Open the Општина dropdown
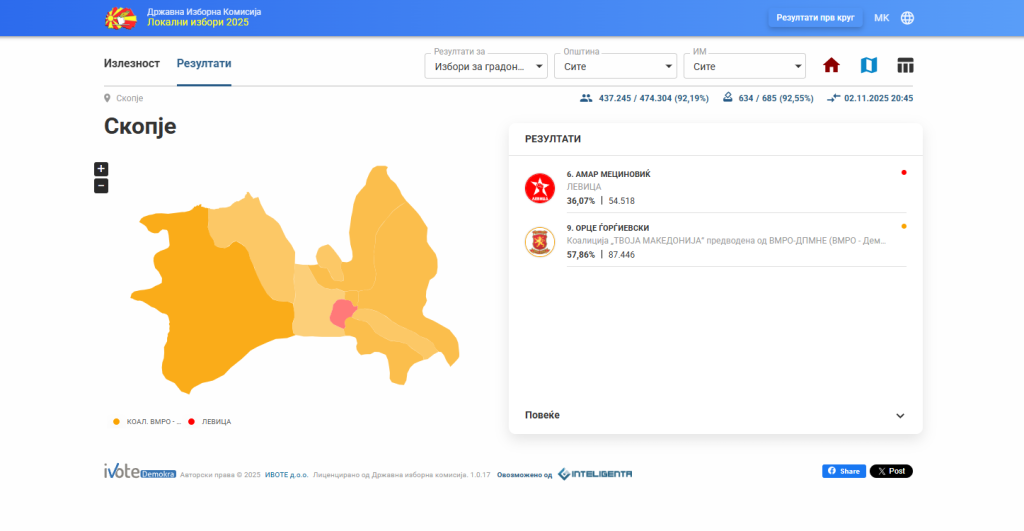 (615, 67)
